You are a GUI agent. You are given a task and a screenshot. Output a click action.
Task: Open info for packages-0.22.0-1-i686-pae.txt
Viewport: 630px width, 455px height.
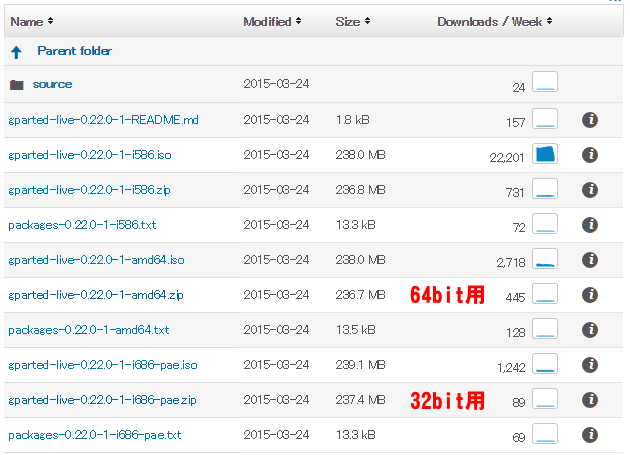coord(589,435)
